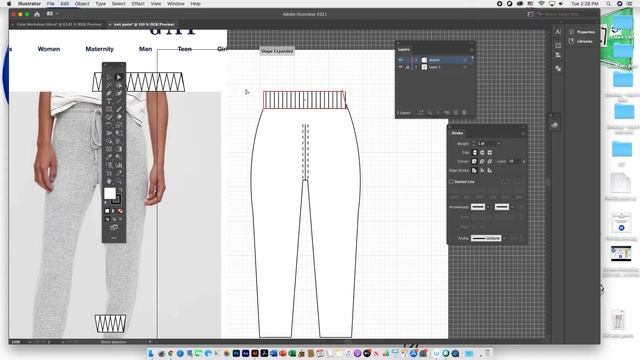Screen dimensions: 640x360
Task: Click the stroke Weight stepper arrows
Action: (x=473, y=143)
